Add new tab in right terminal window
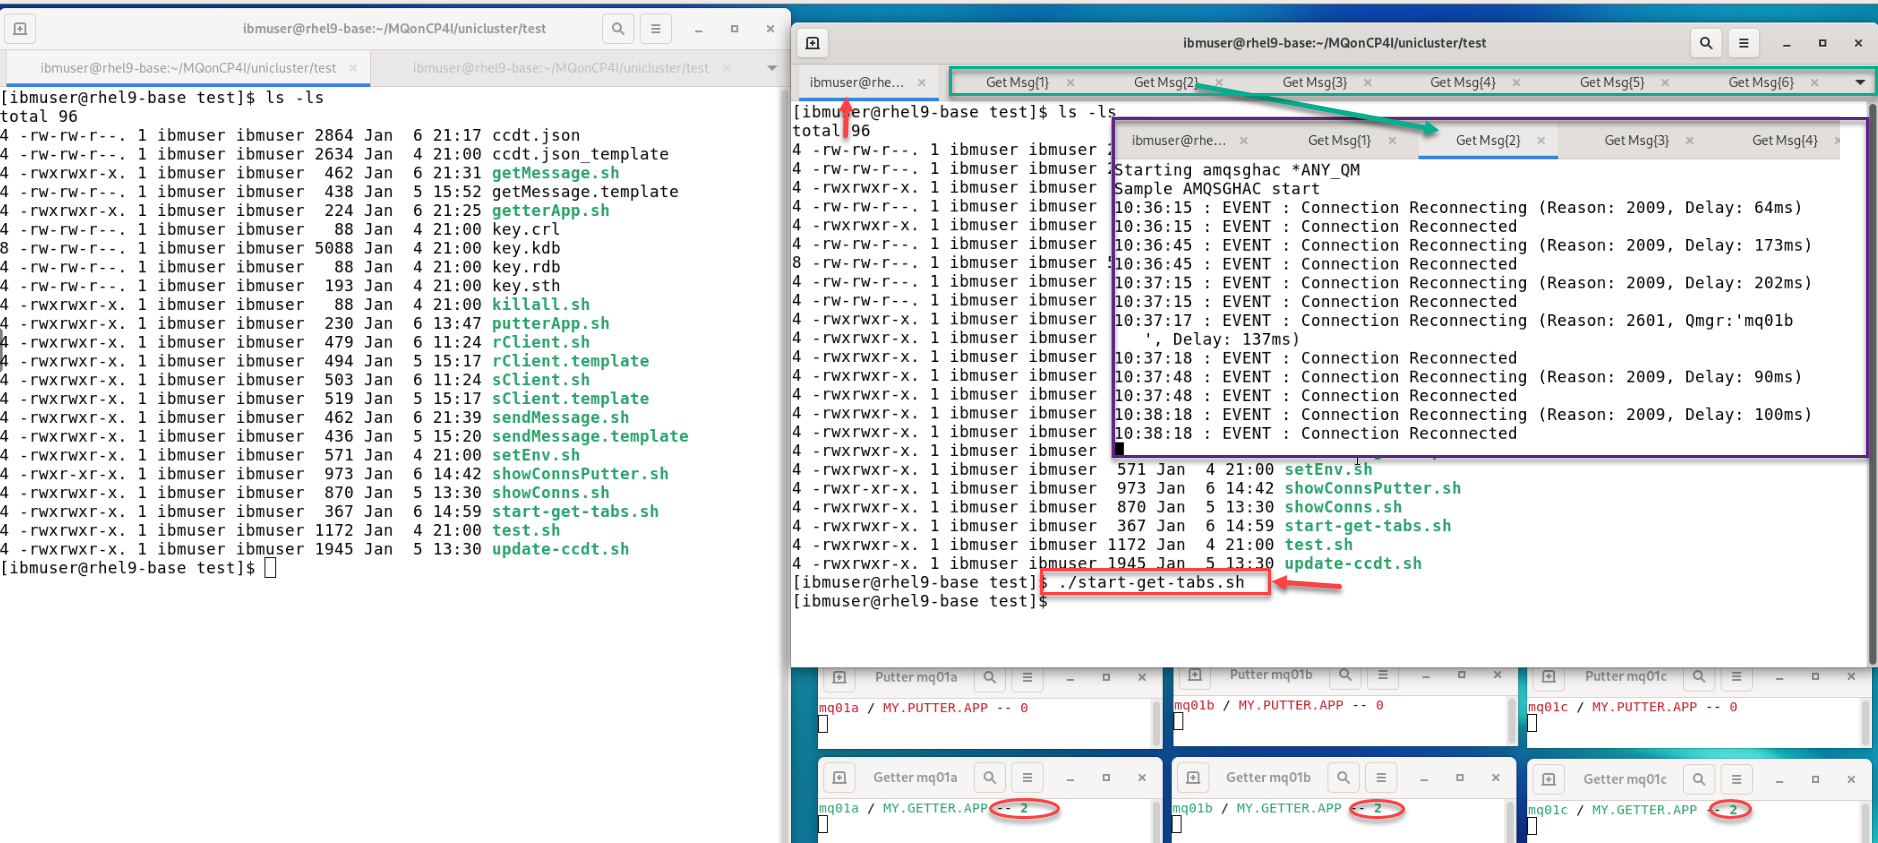 coord(812,43)
